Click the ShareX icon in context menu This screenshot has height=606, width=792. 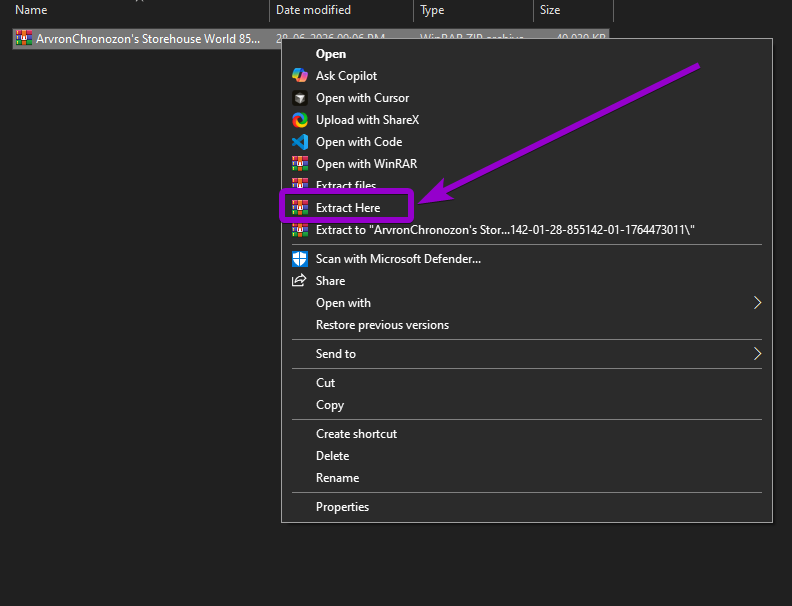pos(300,120)
